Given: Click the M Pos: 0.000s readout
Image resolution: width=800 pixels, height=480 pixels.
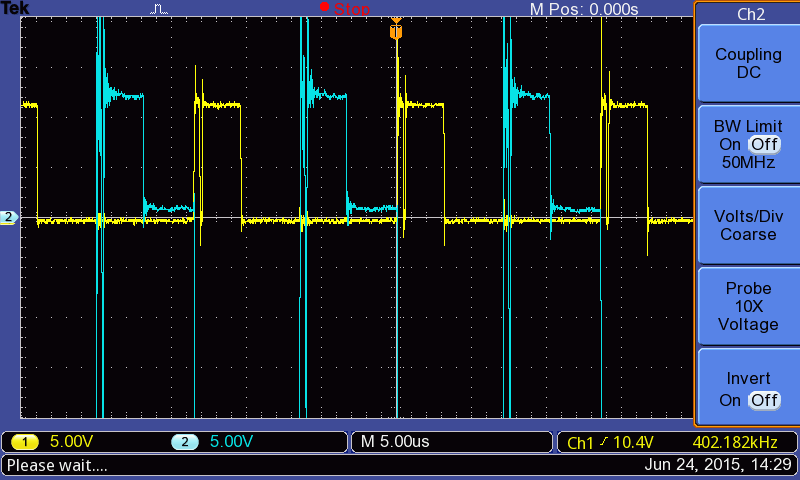Looking at the screenshot, I should [x=584, y=9].
